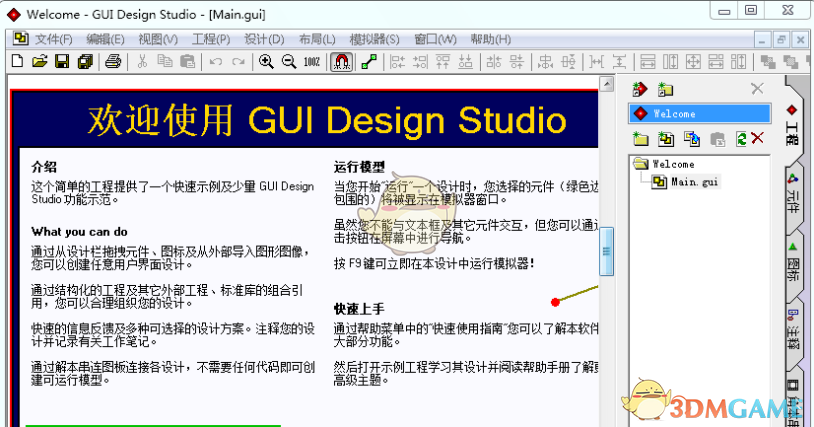Click the red connector endpoint dot
Image resolution: width=814 pixels, height=427 pixels.
point(555,302)
